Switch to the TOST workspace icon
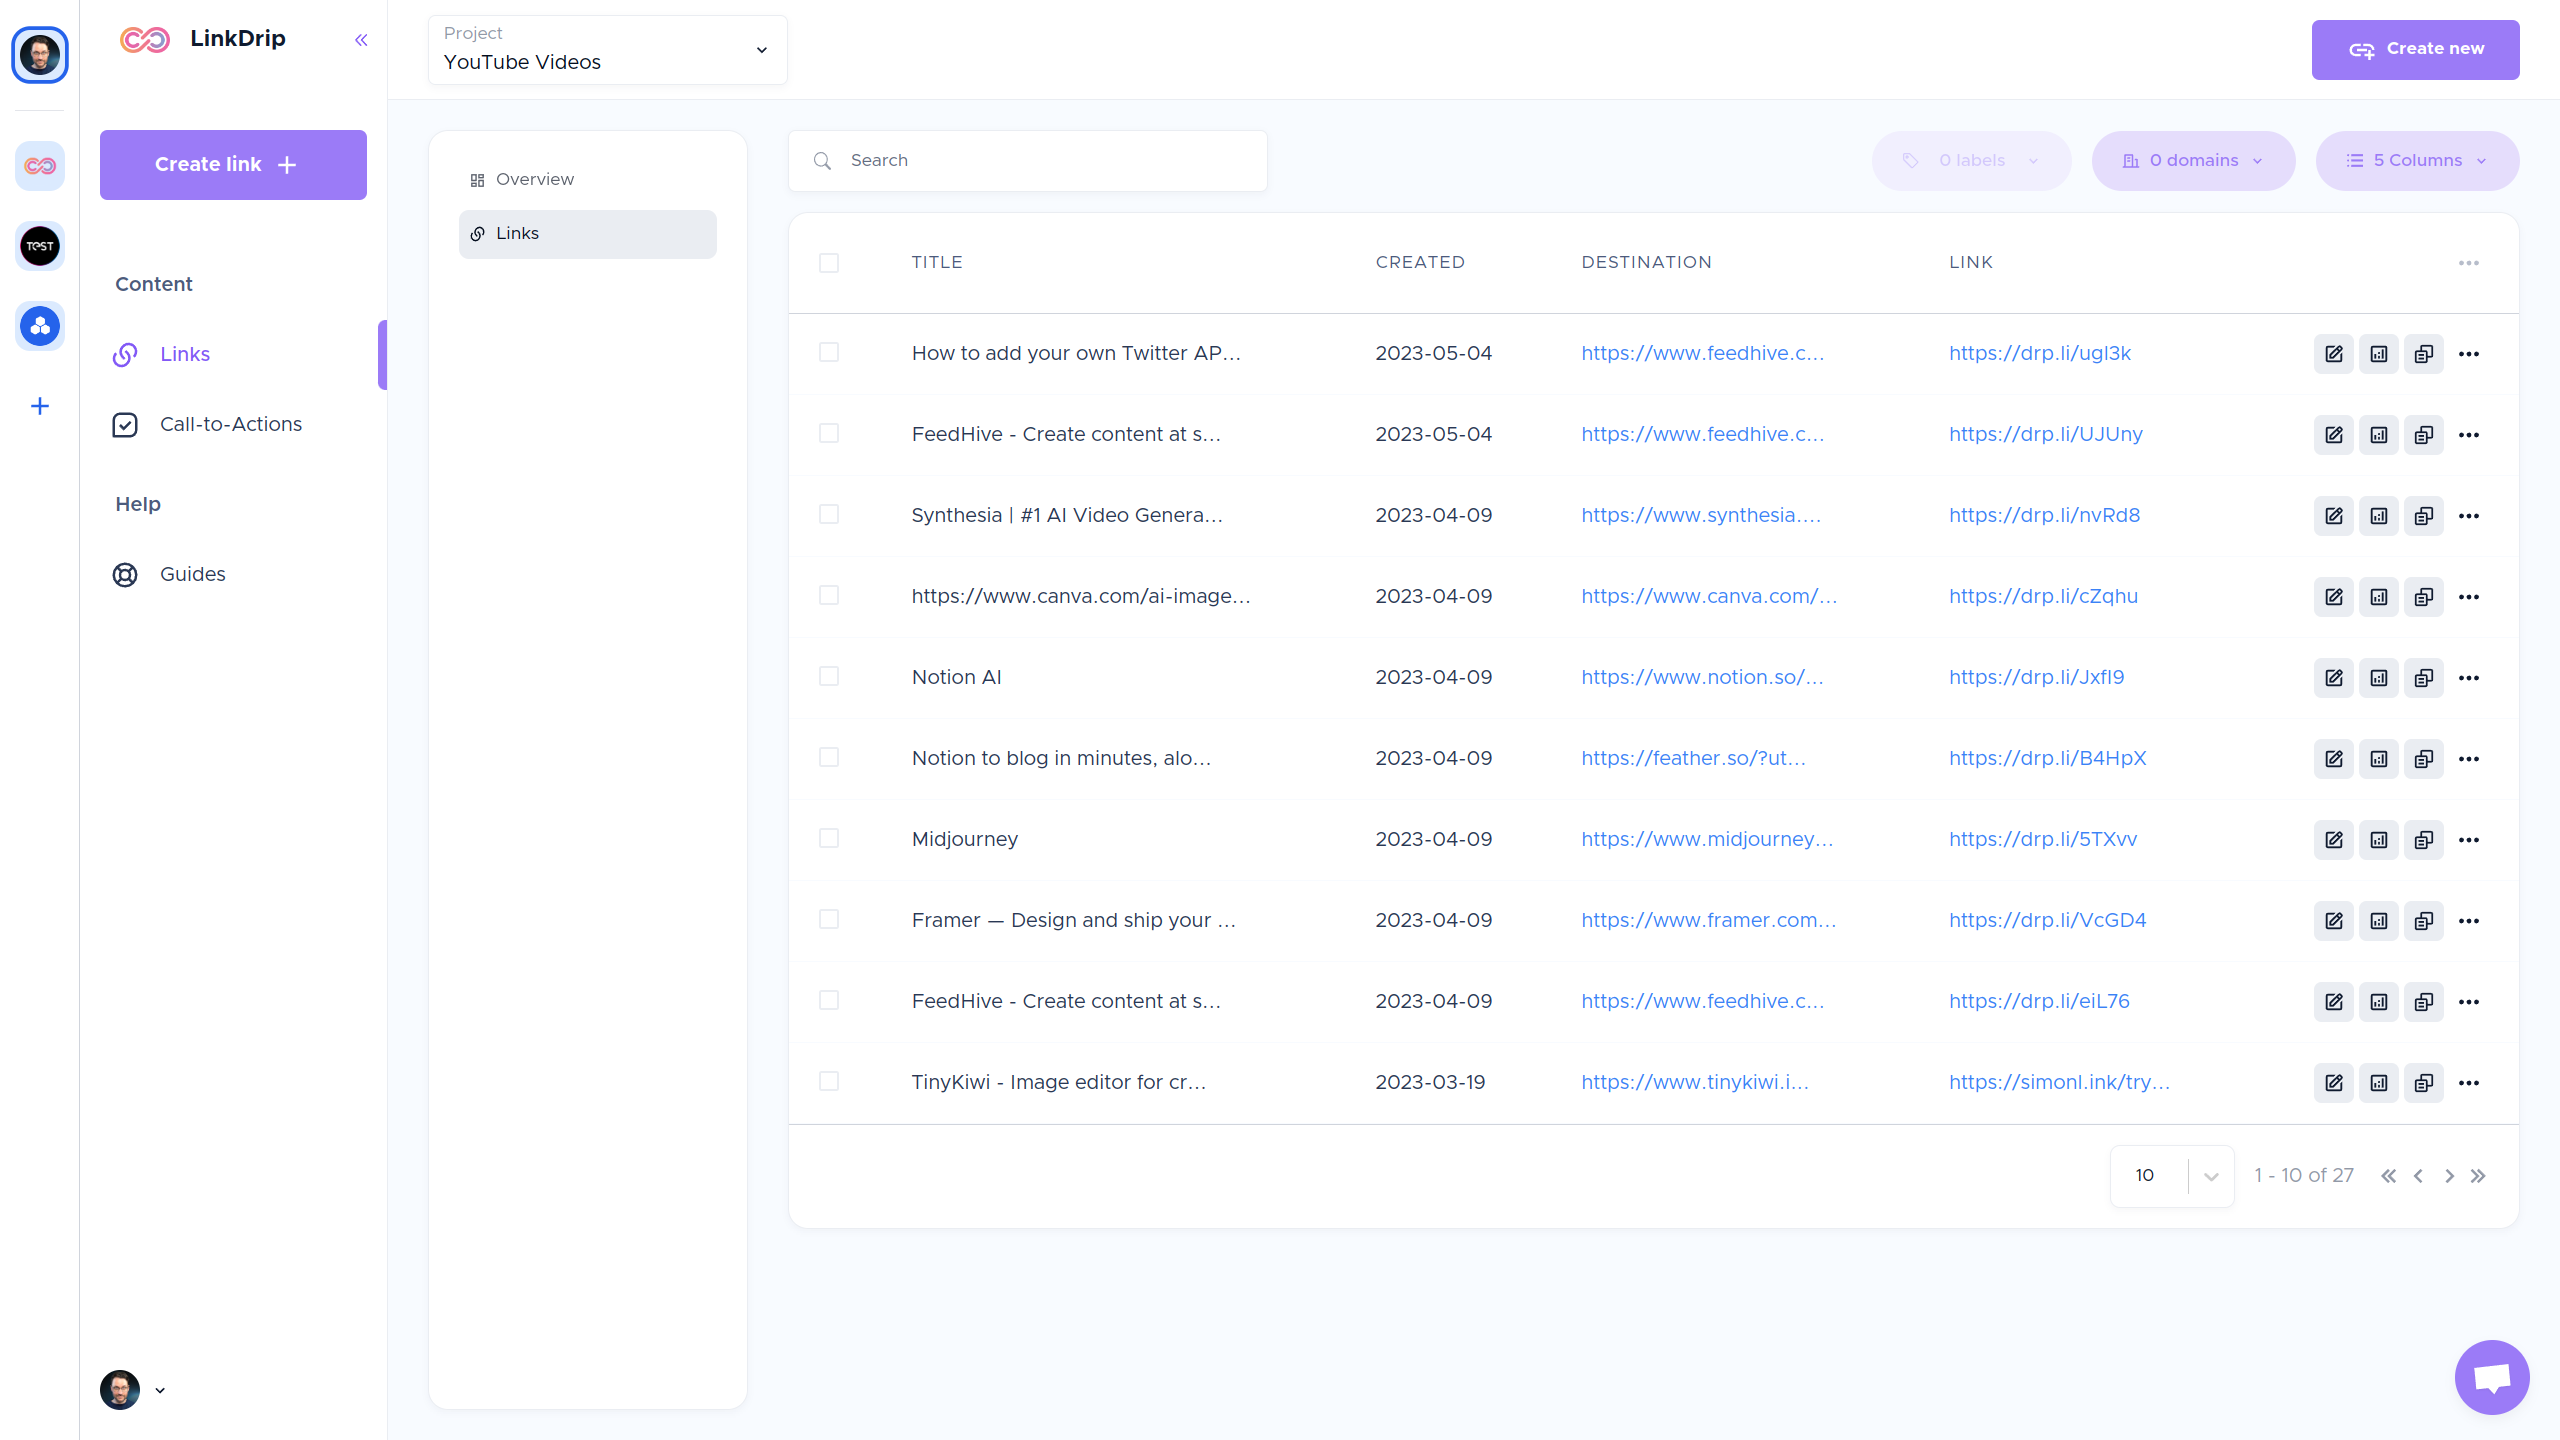Screen dimensions: 2560x1440 coord(40,246)
